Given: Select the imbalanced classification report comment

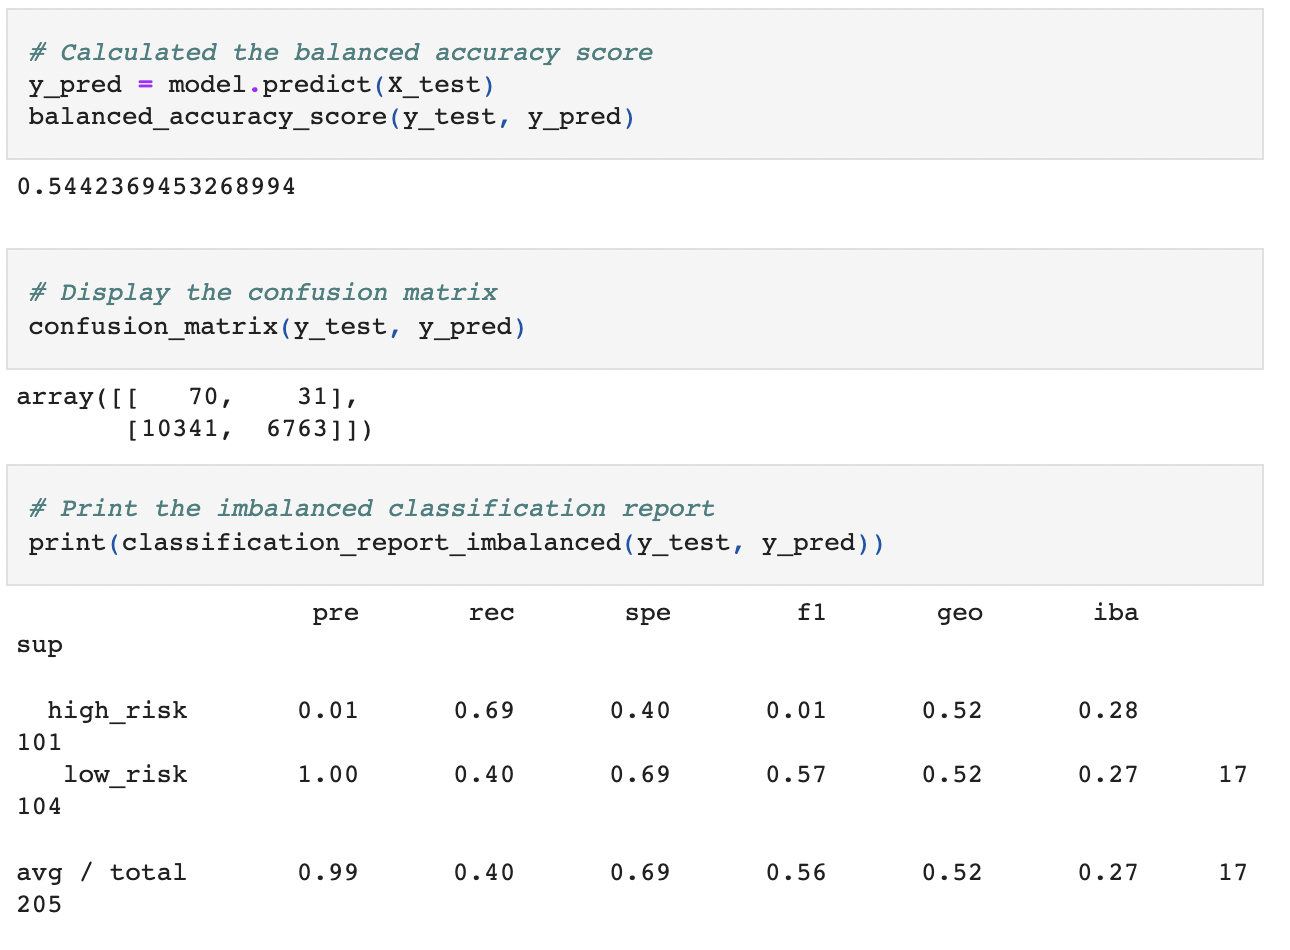Looking at the screenshot, I should [x=370, y=508].
